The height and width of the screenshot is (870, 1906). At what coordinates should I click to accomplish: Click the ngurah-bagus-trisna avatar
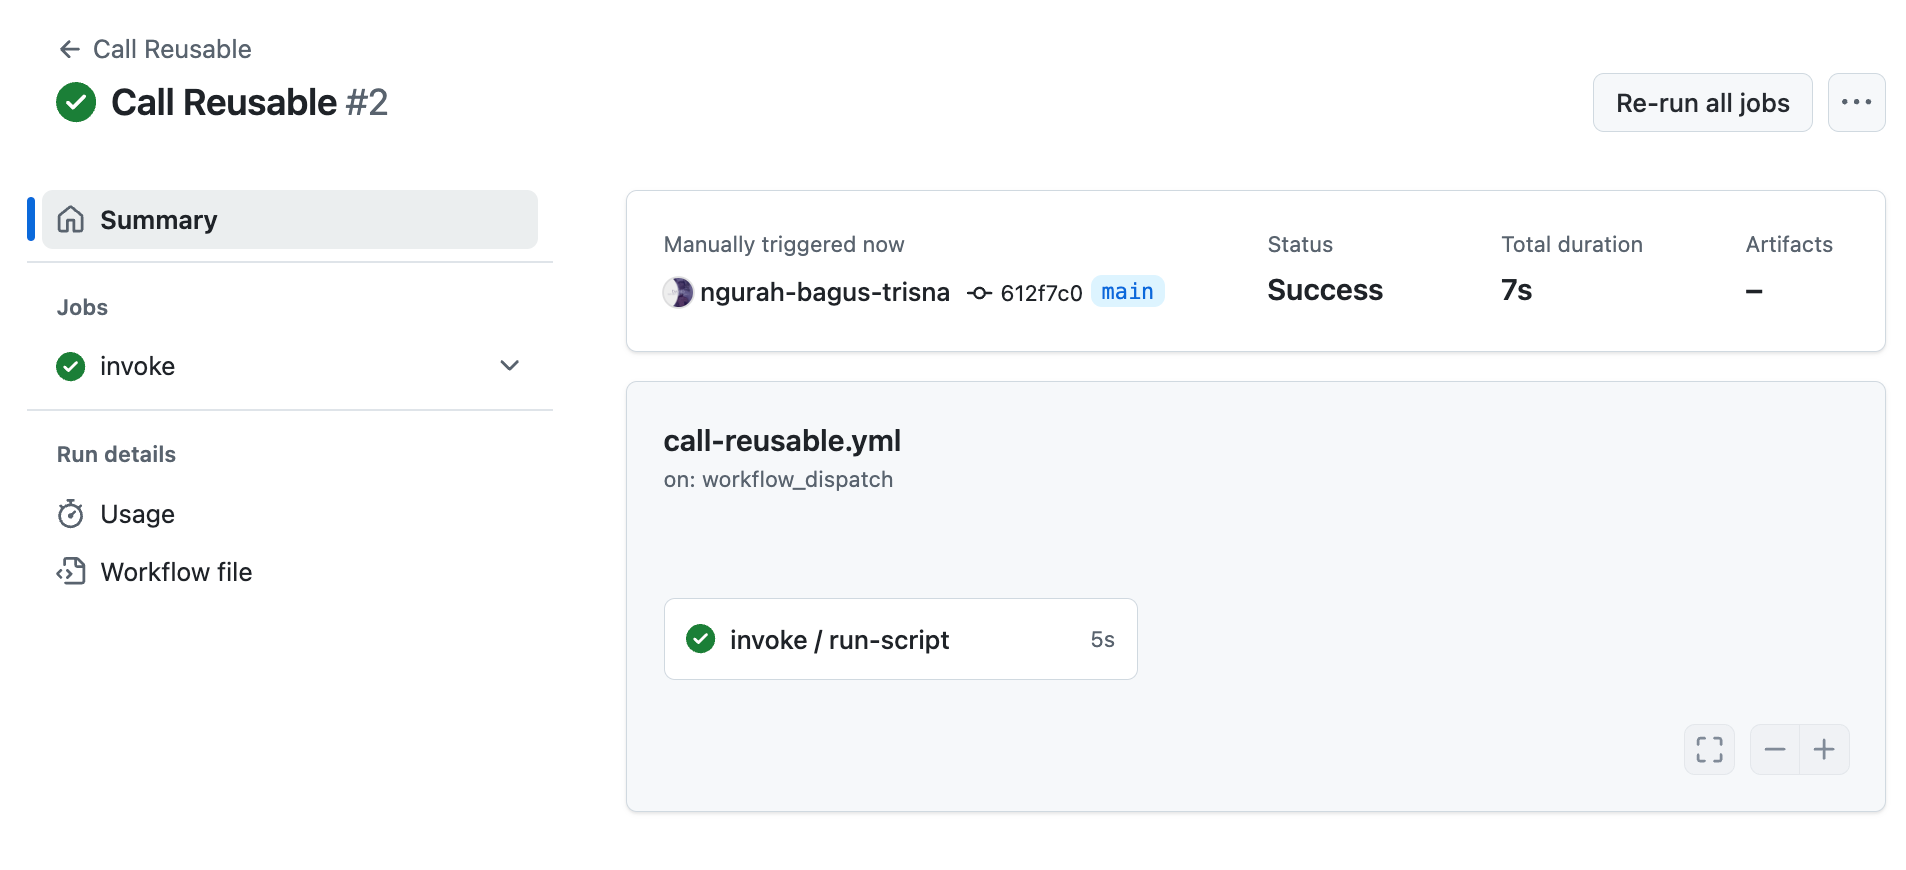coord(678,292)
